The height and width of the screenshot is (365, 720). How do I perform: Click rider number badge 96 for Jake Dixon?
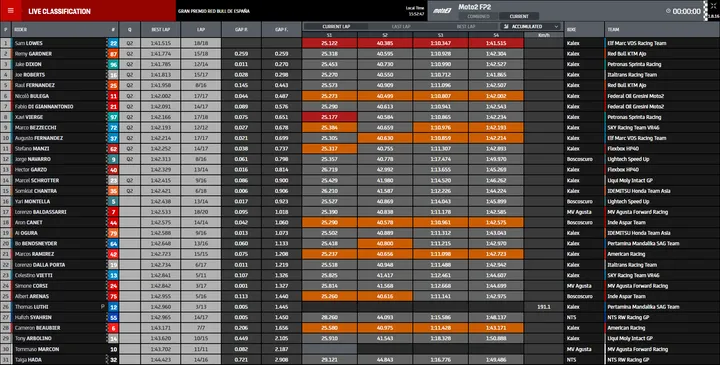coord(113,64)
